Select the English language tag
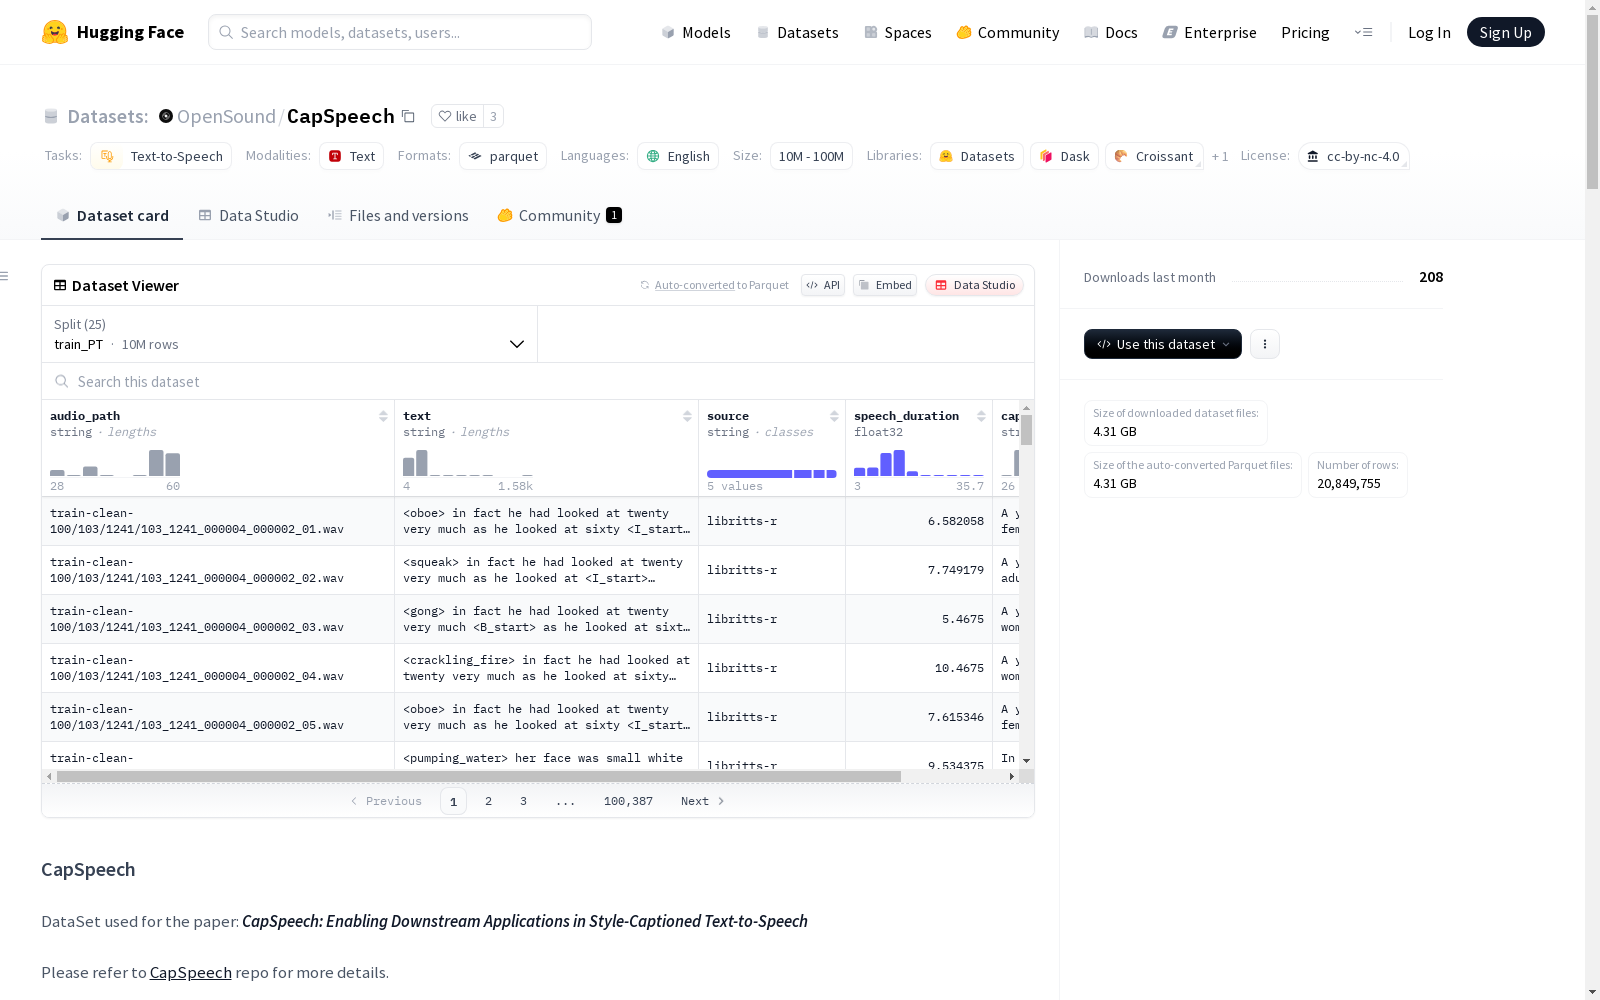Screen dimensions: 1600x1000 point(678,156)
